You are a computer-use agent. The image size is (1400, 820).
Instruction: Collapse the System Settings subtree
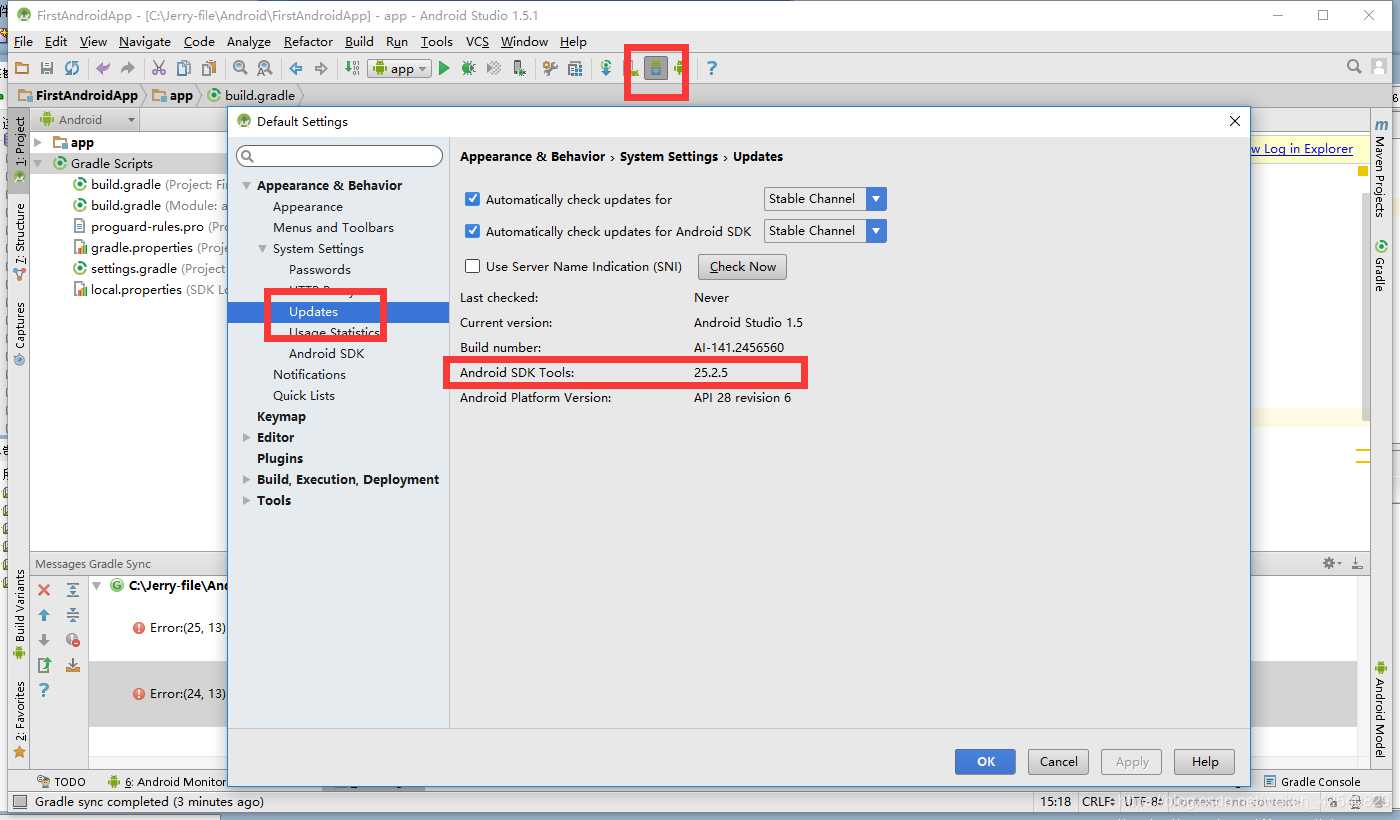click(263, 249)
